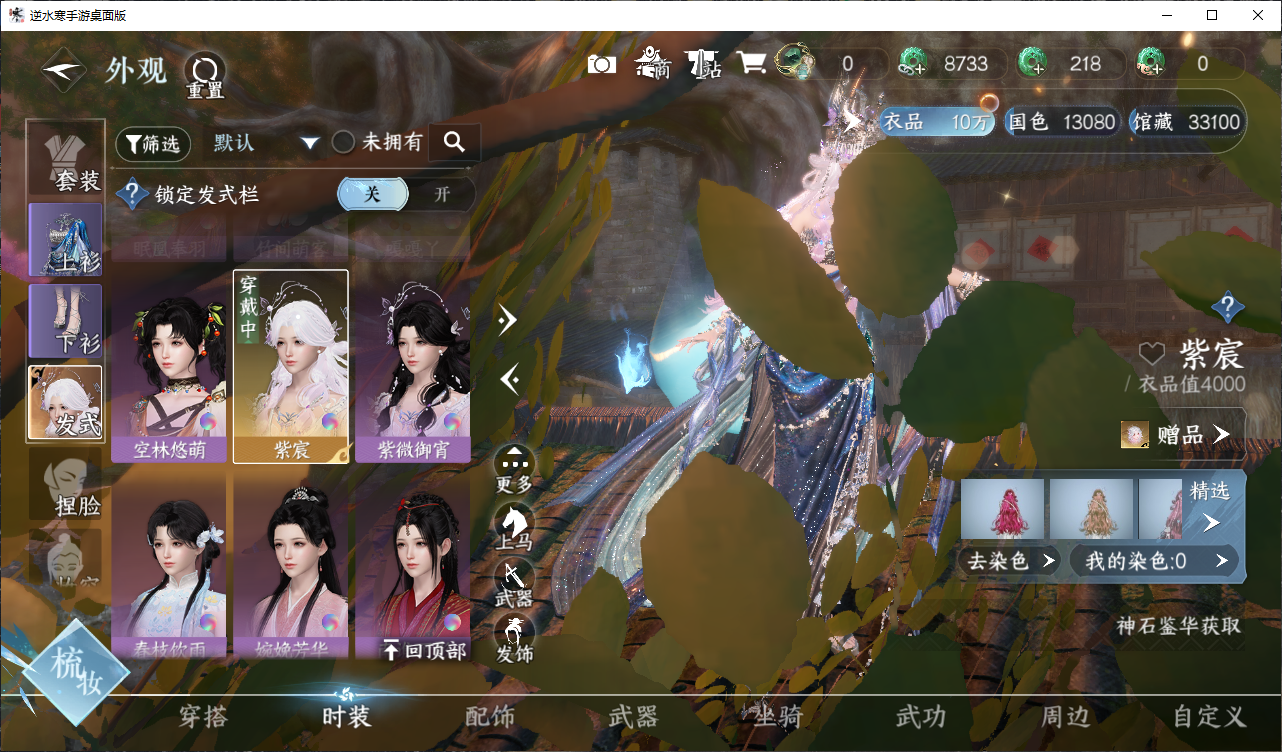The image size is (1282, 752).
Task: Switch 锁定发式栏 to 关
Action: (372, 195)
